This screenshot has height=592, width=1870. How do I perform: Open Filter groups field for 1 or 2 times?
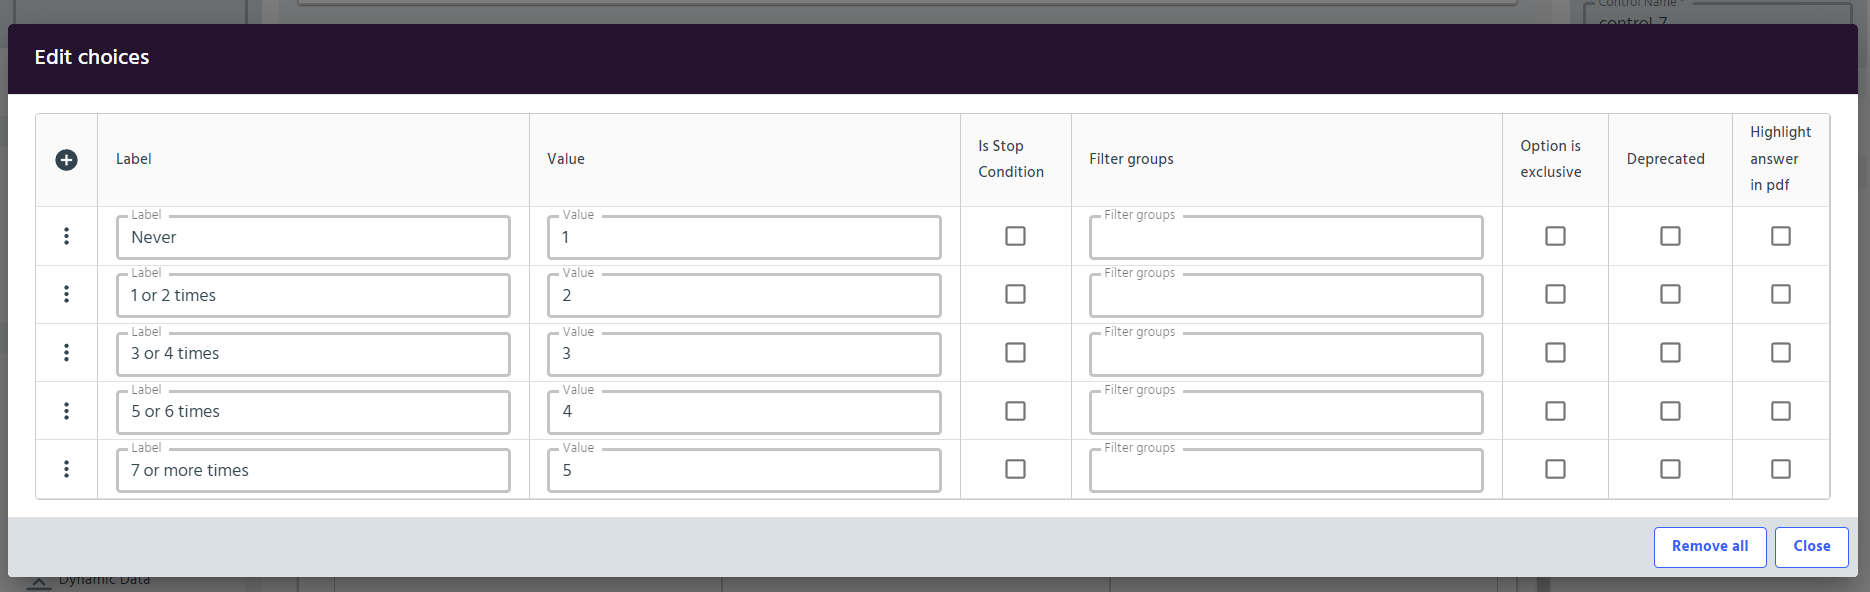coord(1286,296)
